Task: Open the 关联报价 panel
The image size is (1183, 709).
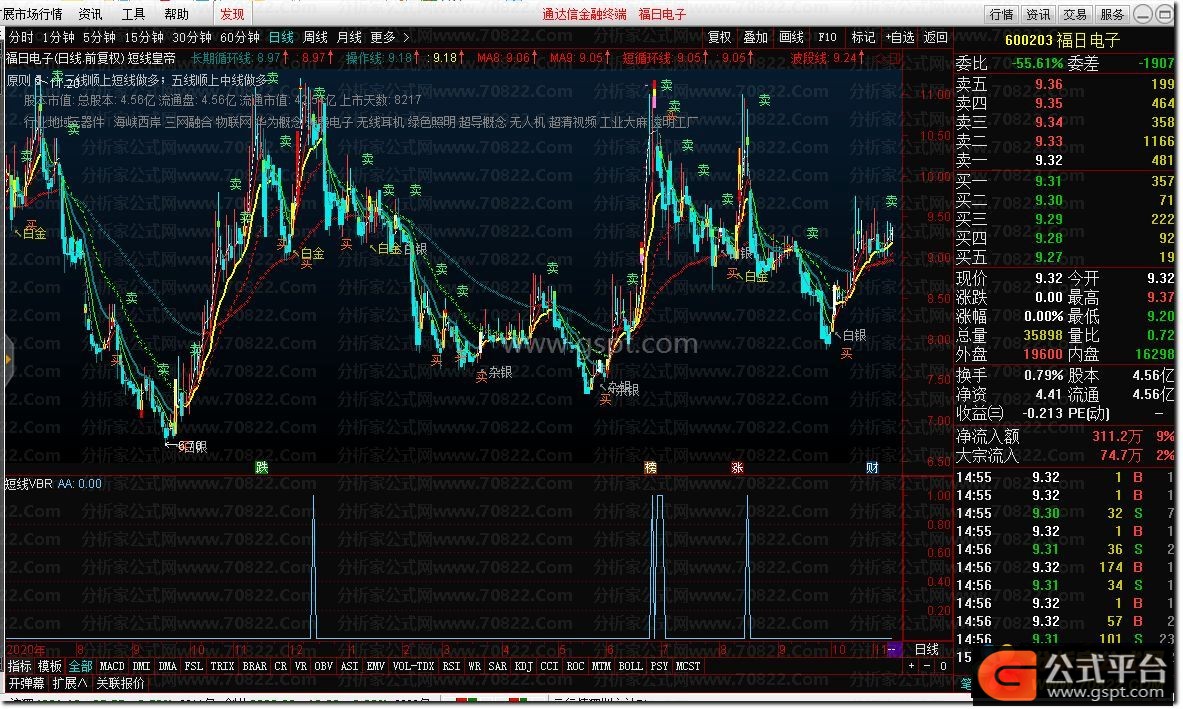Action: pyautogui.click(x=121, y=683)
